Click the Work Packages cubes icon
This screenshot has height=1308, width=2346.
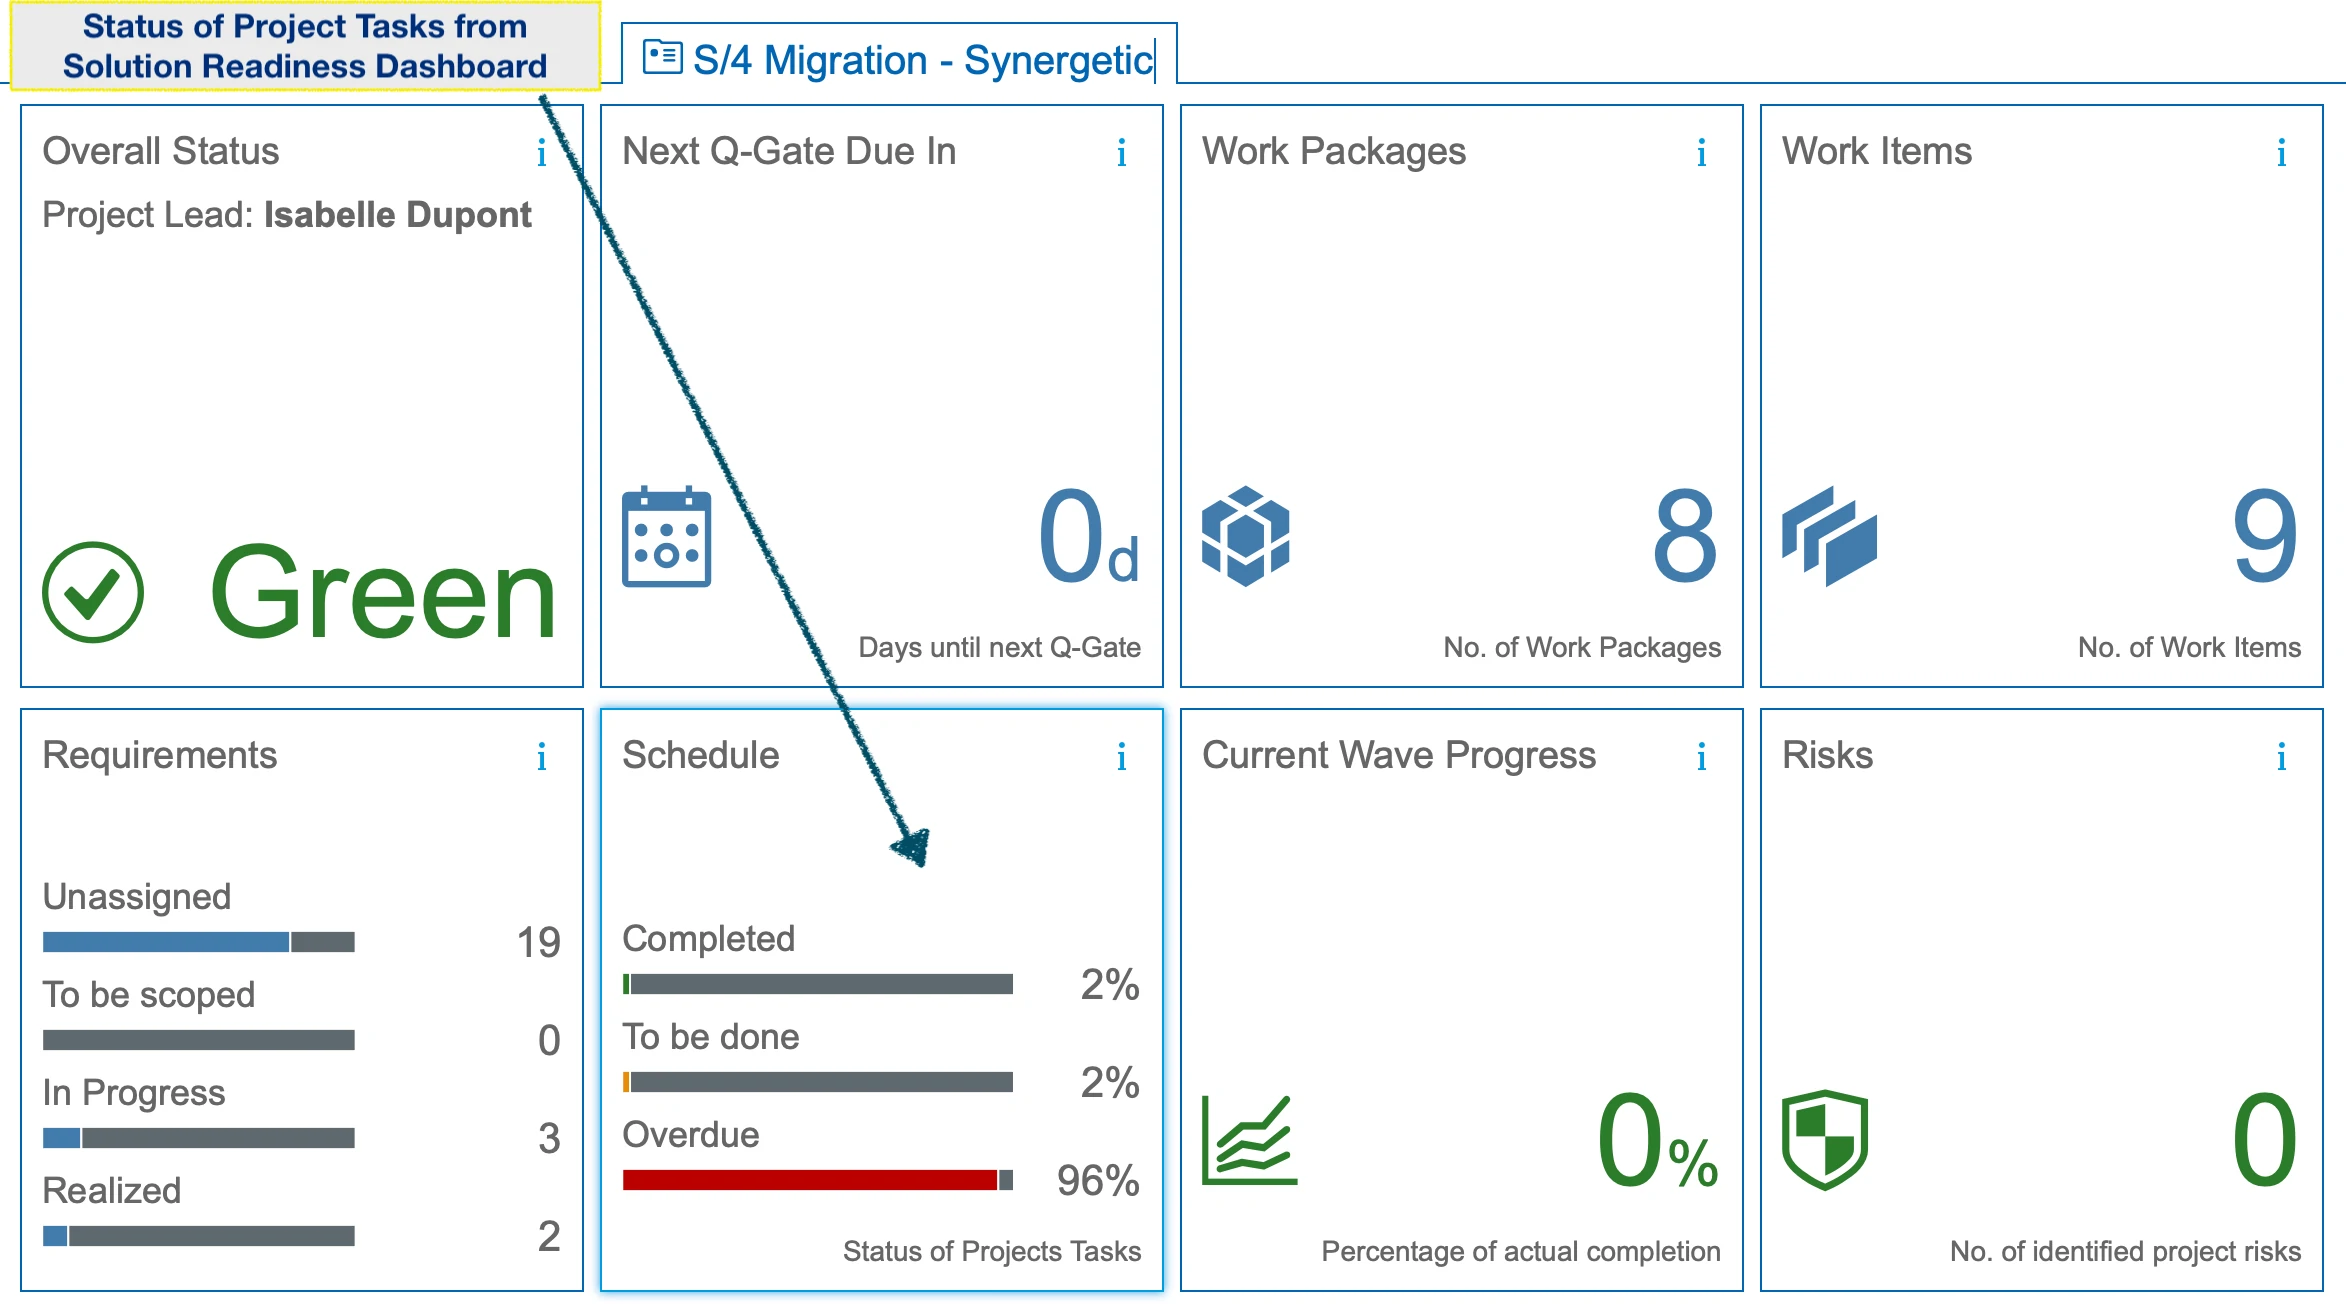coord(1245,537)
